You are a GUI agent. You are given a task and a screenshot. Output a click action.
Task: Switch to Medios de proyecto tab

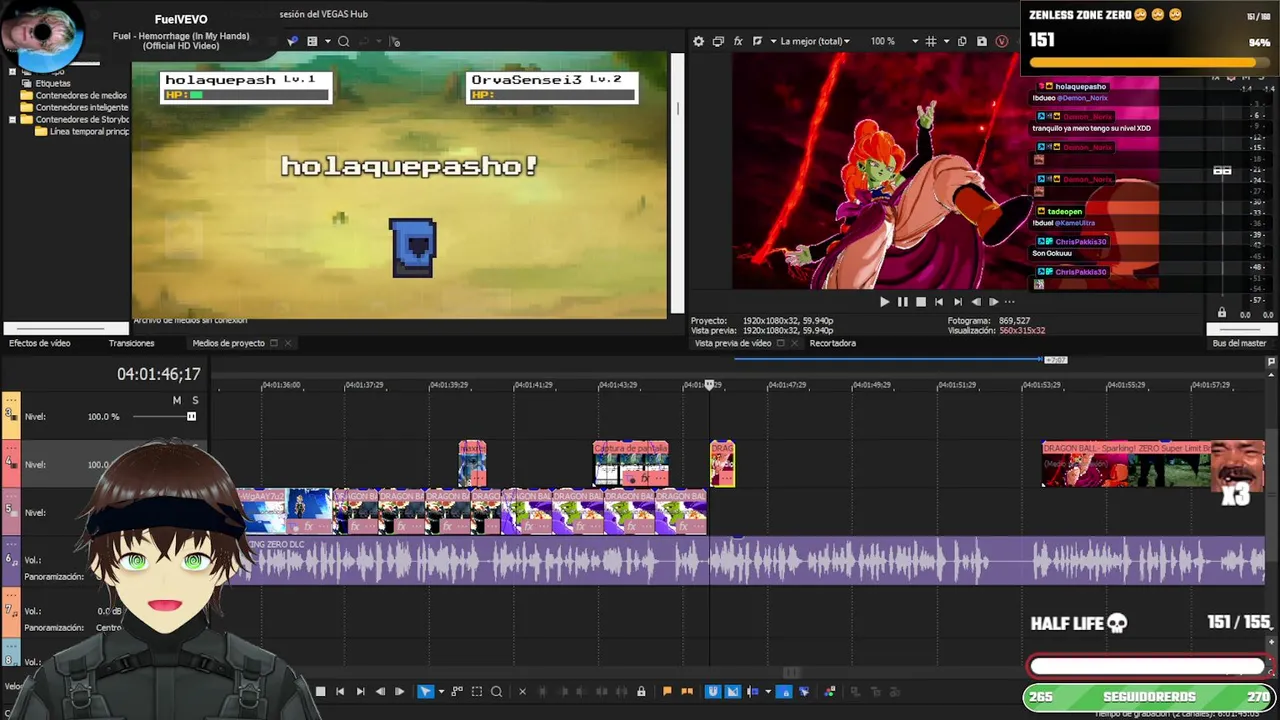(x=229, y=343)
